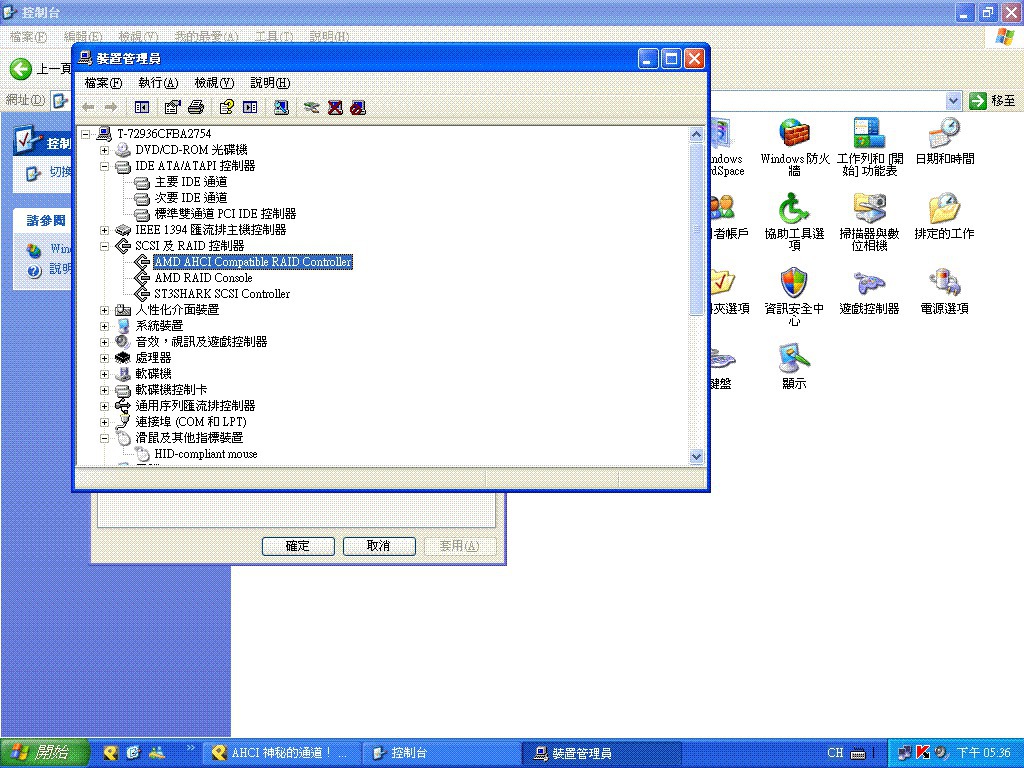Image resolution: width=1024 pixels, height=768 pixels.
Task: Collapse the IDE ATA/ATAPI 控制器 node
Action: pos(104,166)
